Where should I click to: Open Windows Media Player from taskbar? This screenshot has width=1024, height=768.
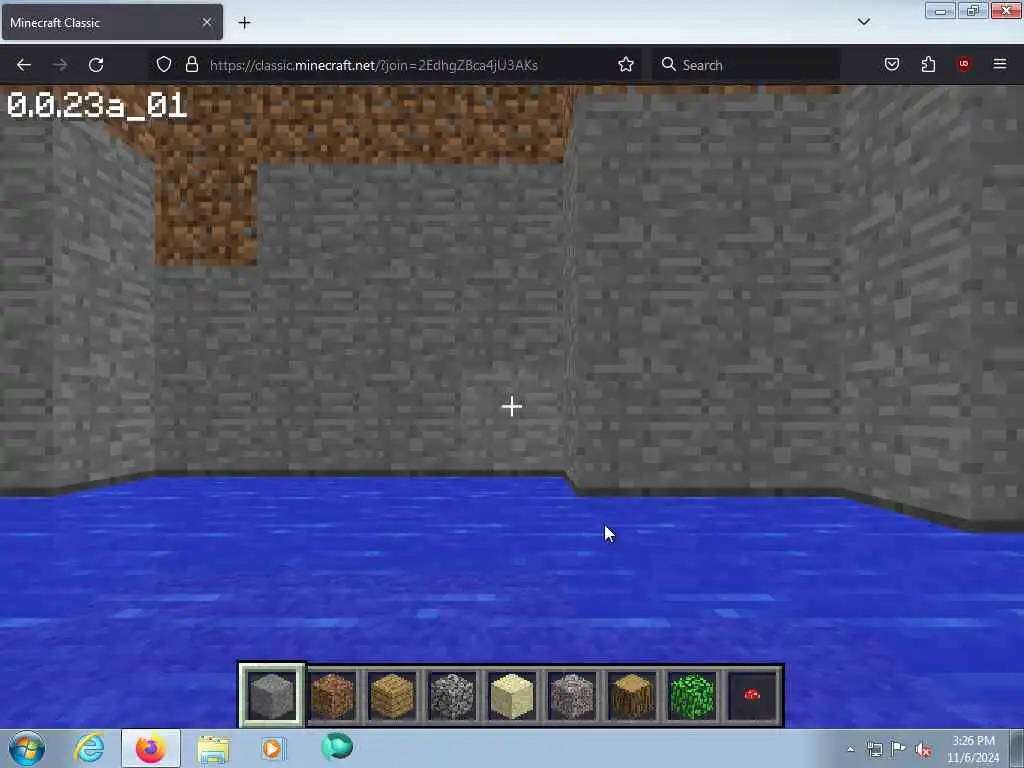[273, 748]
